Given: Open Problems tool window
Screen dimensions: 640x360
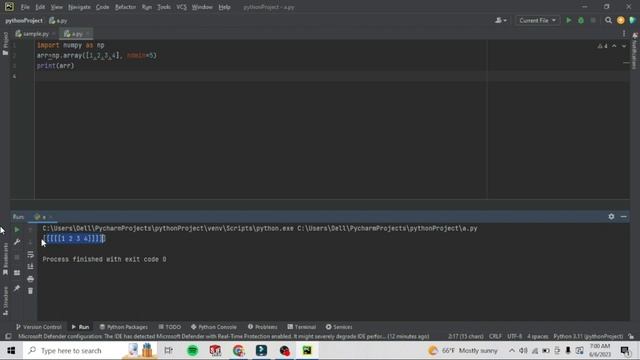Looking at the screenshot, I should [x=262, y=327].
